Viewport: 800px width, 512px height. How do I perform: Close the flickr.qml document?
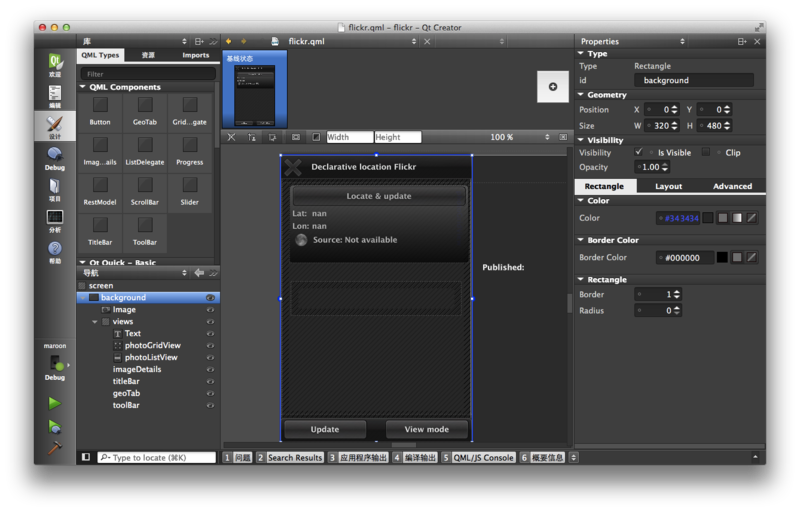(427, 41)
